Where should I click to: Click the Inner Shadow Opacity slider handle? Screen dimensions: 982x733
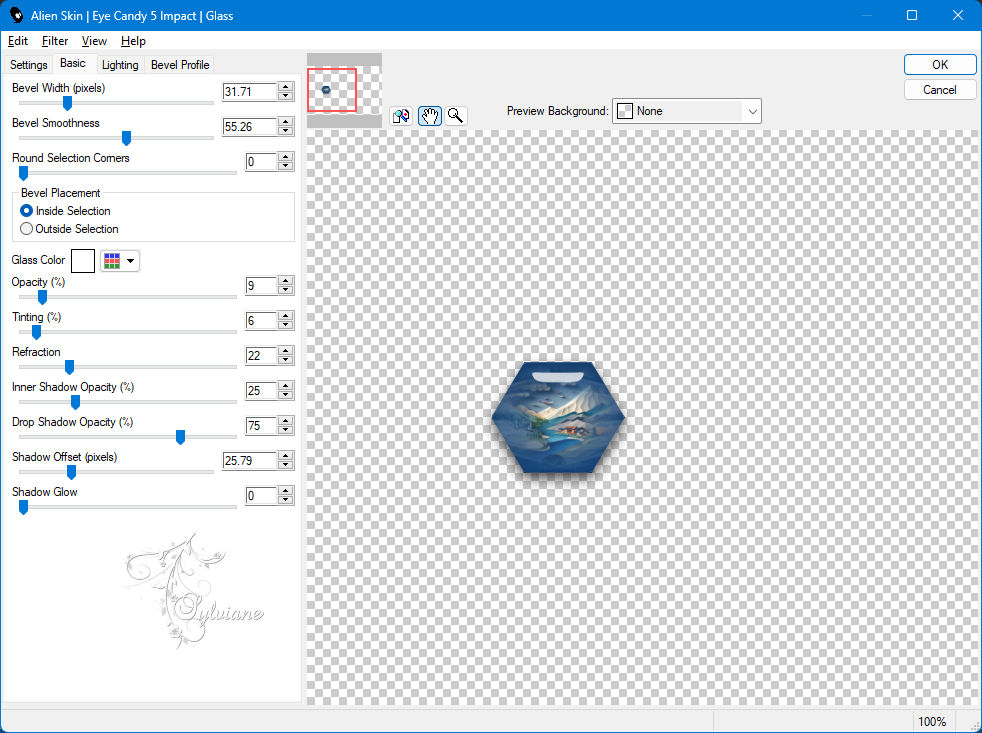pyautogui.click(x=75, y=402)
